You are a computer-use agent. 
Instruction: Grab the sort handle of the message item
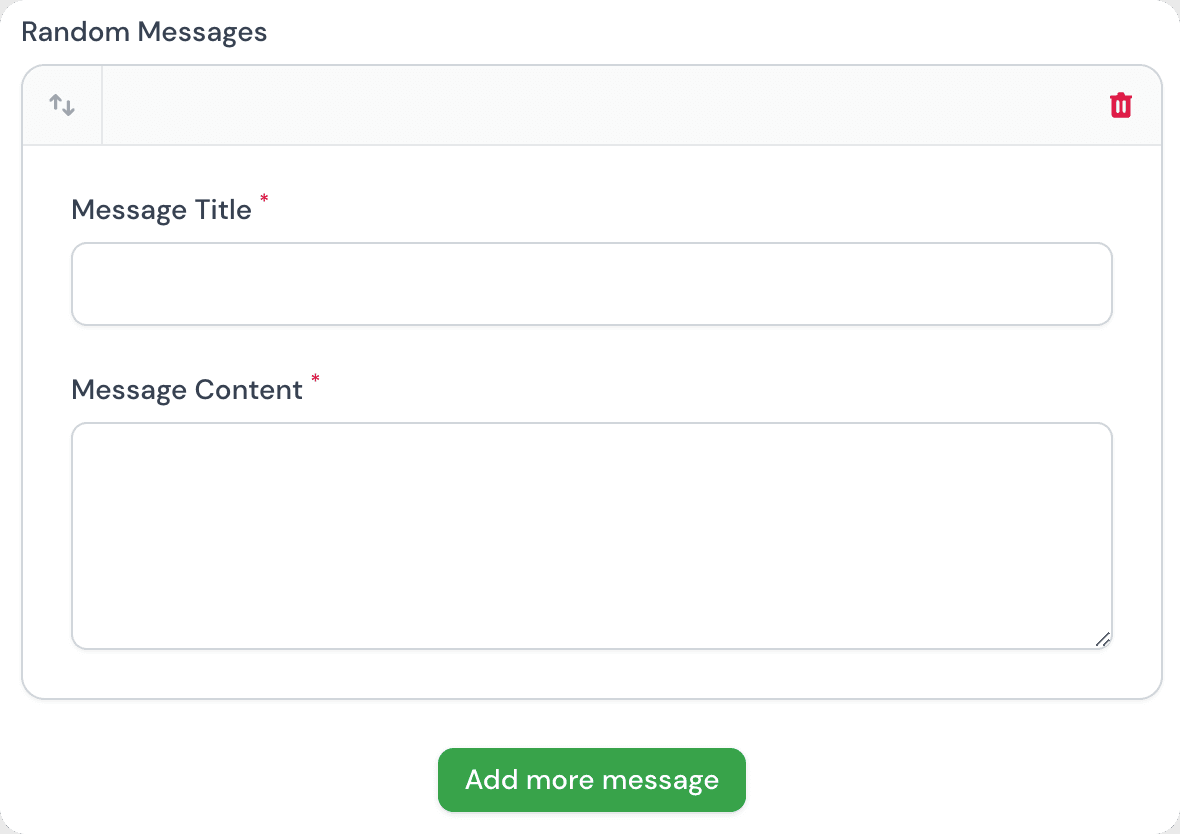pos(62,105)
